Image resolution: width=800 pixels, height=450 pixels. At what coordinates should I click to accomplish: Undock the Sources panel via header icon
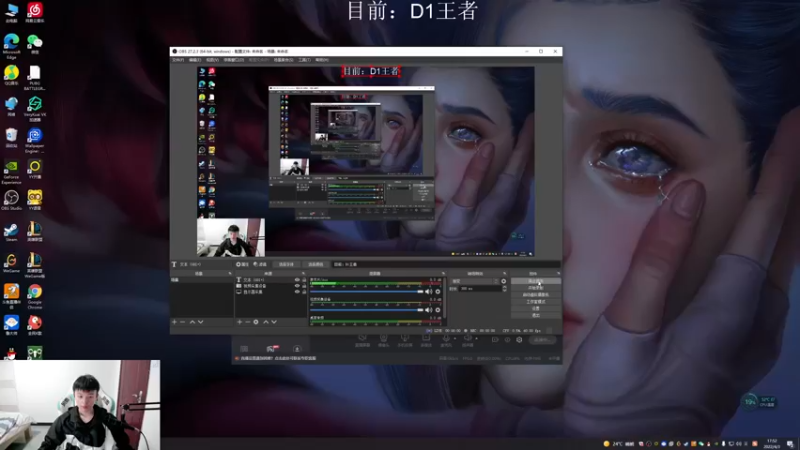tap(303, 273)
